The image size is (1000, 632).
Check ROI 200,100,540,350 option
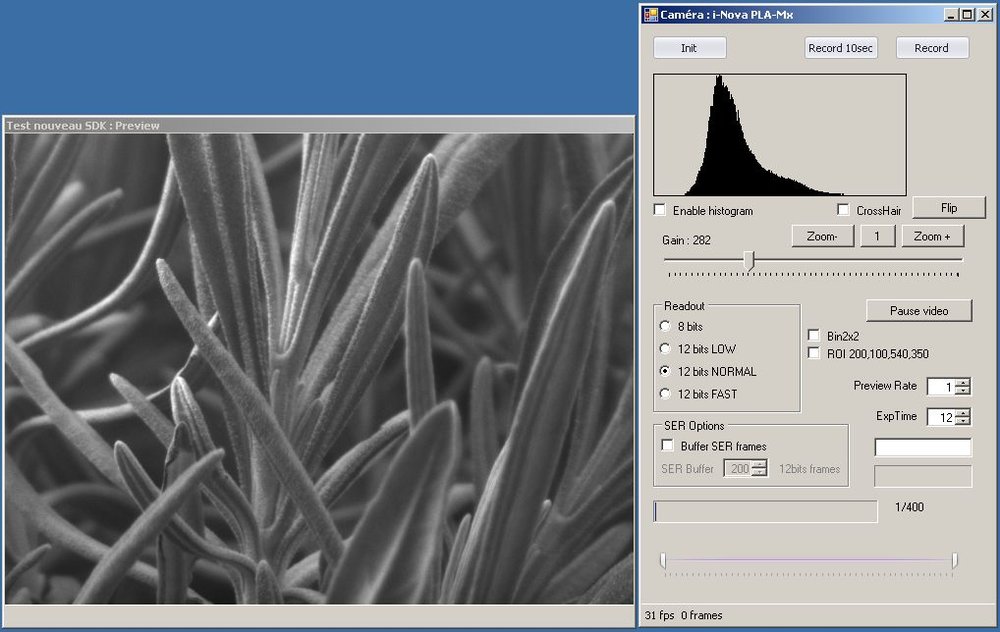pyautogui.click(x=814, y=353)
